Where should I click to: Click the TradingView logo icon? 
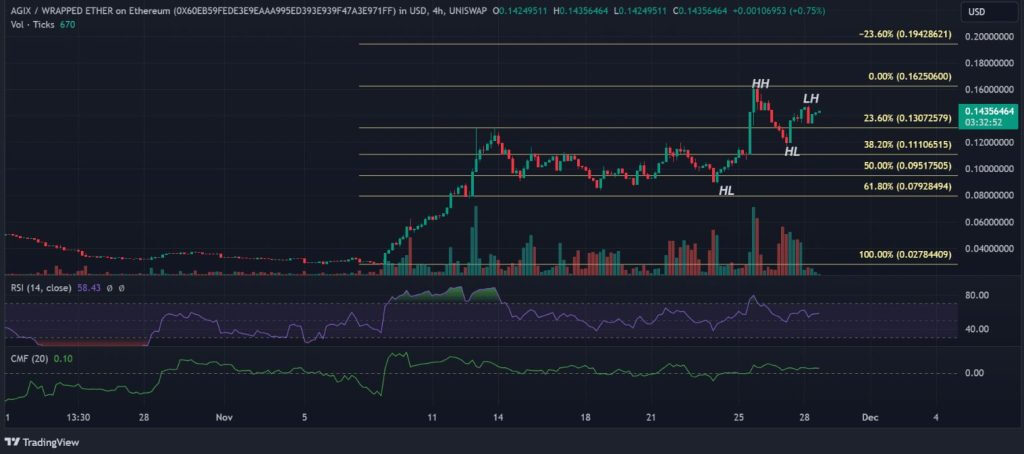click(x=15, y=441)
